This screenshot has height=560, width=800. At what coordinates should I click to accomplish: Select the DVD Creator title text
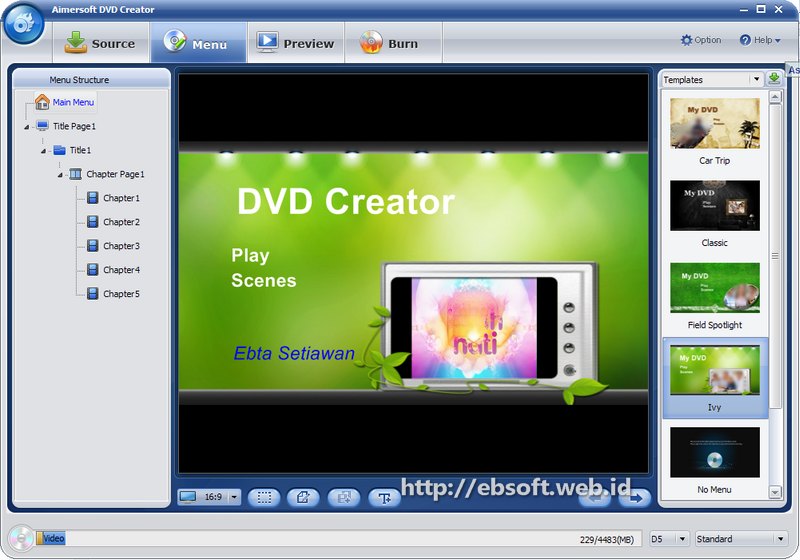pyautogui.click(x=346, y=201)
